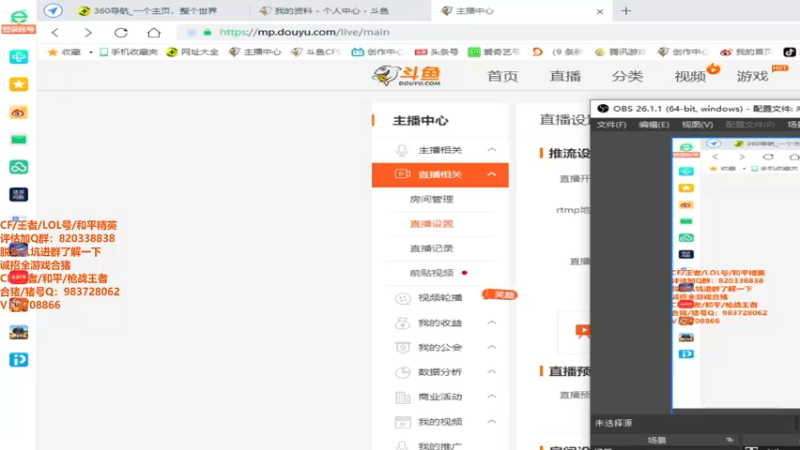This screenshot has width=800, height=450.
Task: Go to 分类 in Douyu navigation
Action: (x=627, y=76)
